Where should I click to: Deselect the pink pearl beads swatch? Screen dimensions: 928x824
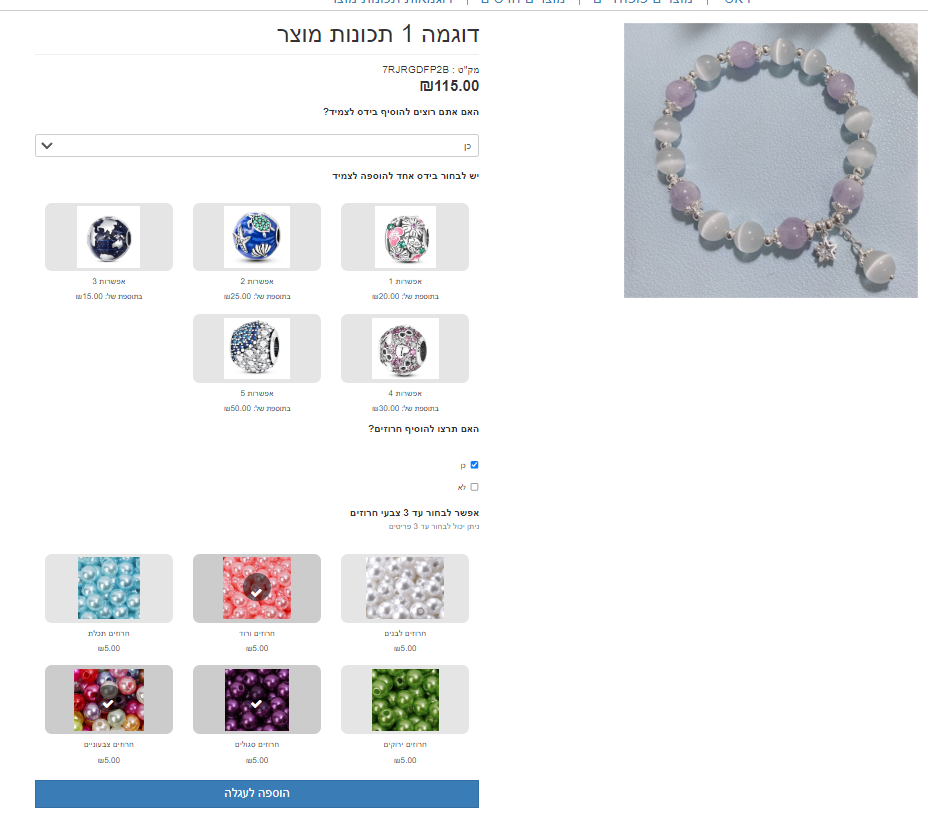257,588
